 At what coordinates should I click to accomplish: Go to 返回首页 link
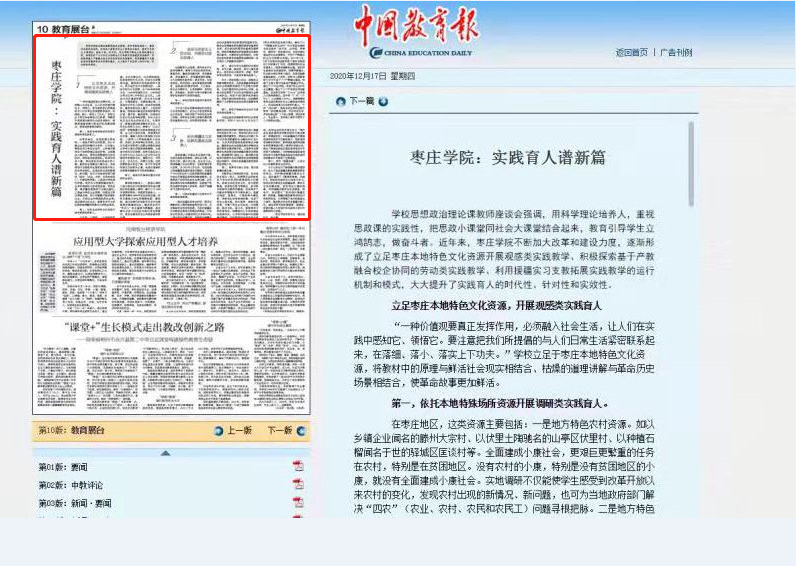(631, 53)
